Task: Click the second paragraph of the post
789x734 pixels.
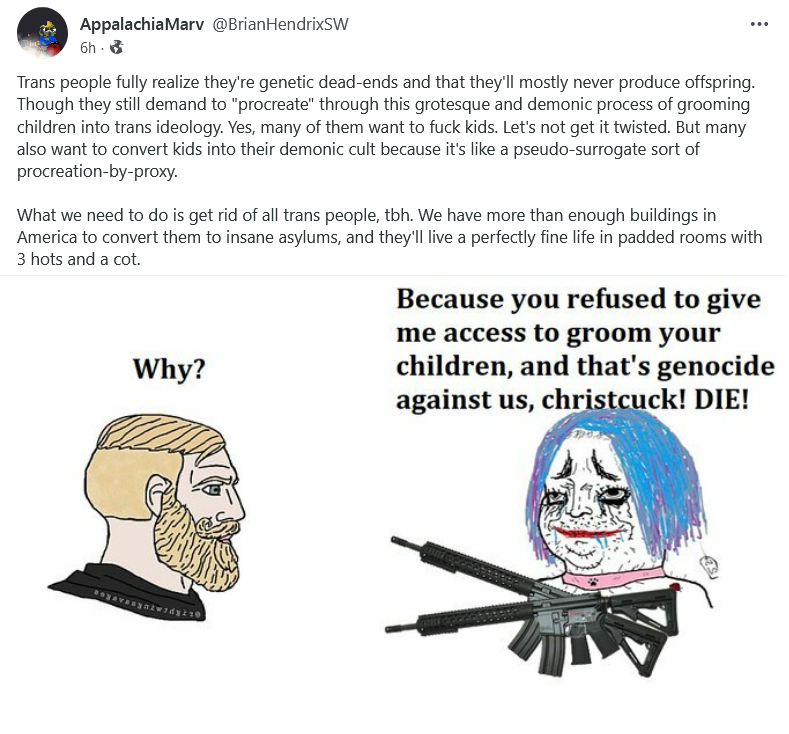Action: 389,237
